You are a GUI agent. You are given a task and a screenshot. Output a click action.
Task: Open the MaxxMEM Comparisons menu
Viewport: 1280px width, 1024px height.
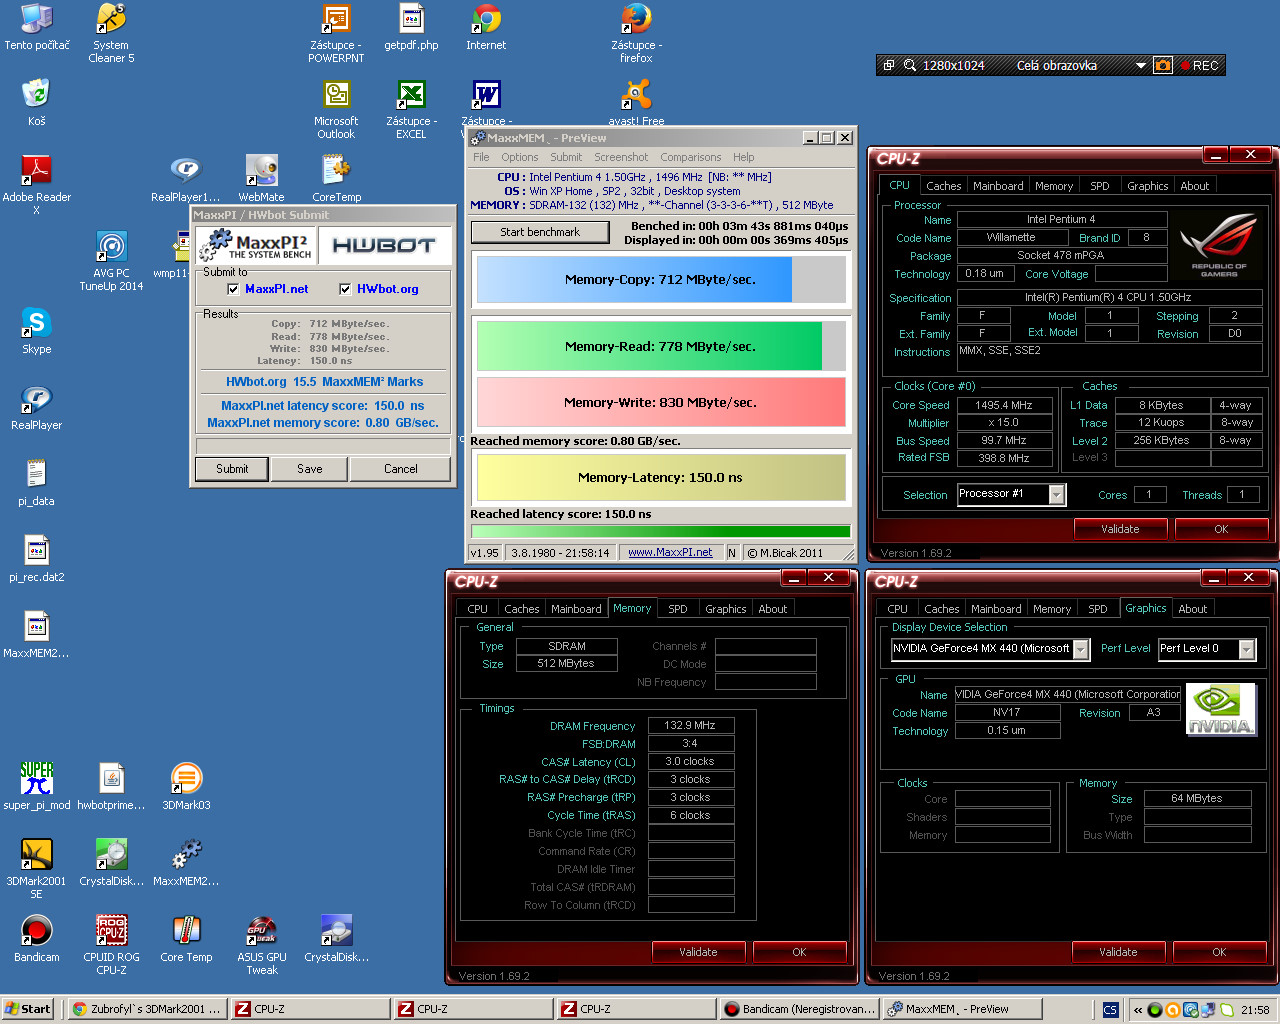point(691,157)
